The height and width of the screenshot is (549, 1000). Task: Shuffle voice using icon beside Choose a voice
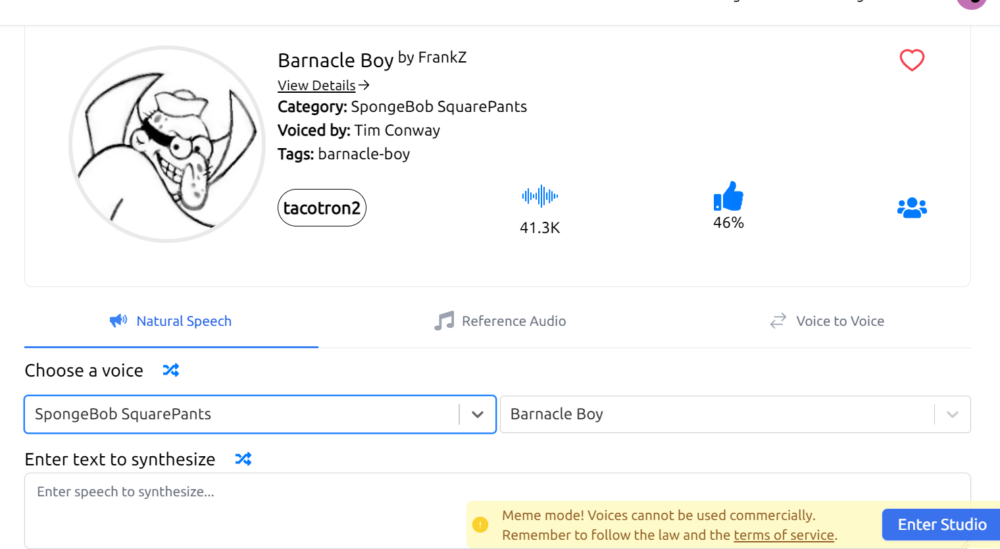click(x=171, y=370)
